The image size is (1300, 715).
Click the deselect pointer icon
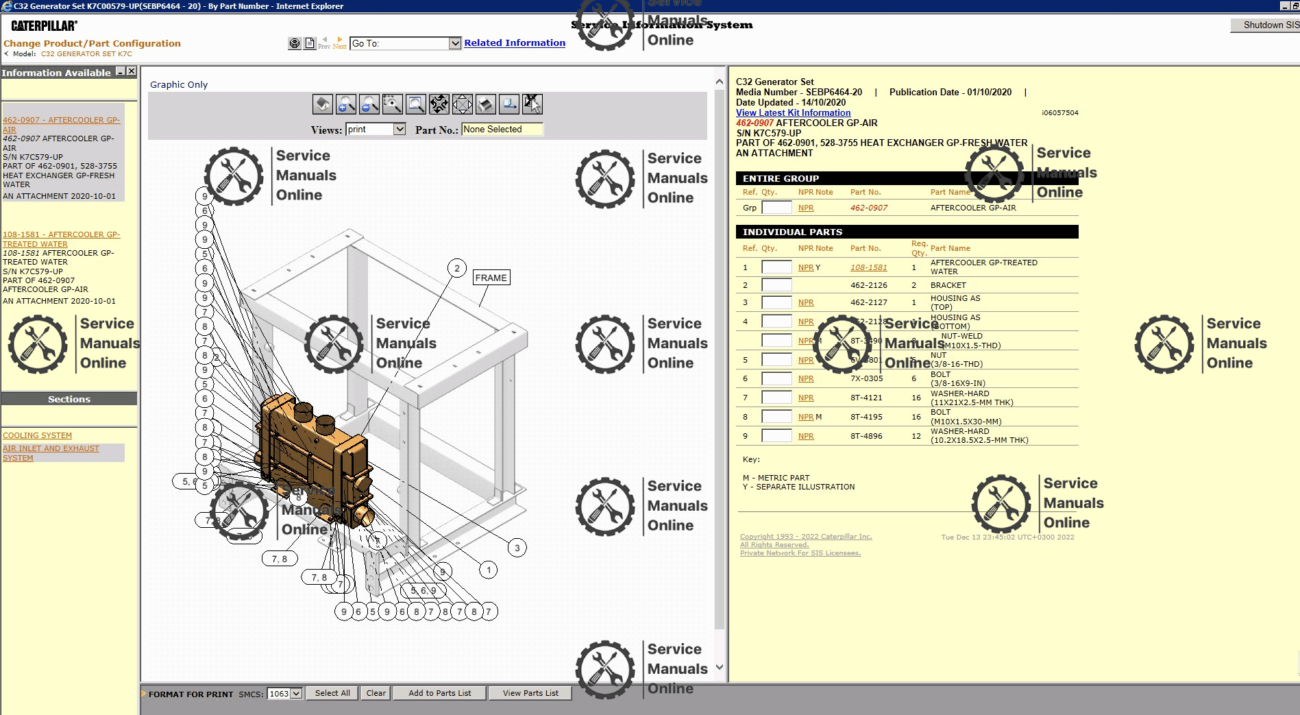click(x=532, y=104)
